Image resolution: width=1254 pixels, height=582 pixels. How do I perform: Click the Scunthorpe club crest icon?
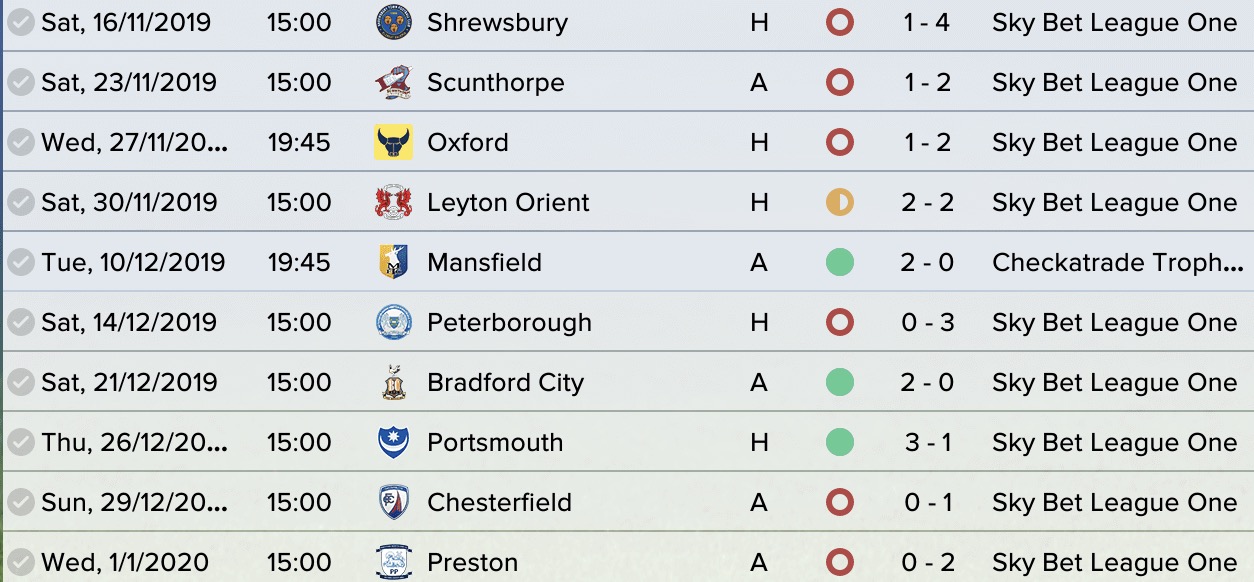point(393,82)
